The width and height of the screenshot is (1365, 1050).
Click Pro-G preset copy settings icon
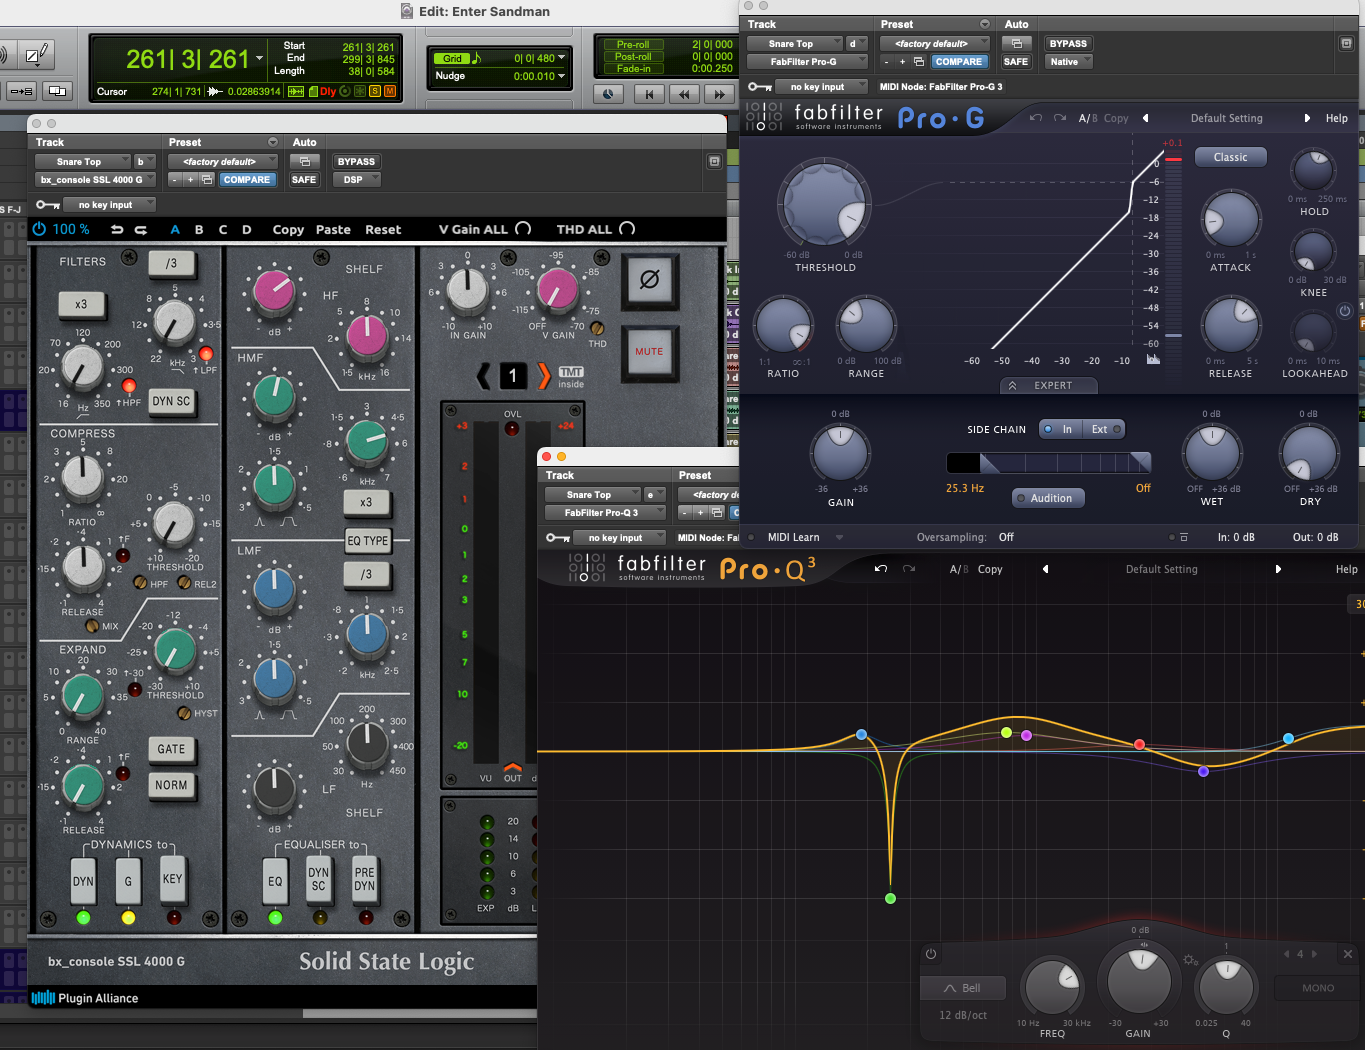point(919,62)
